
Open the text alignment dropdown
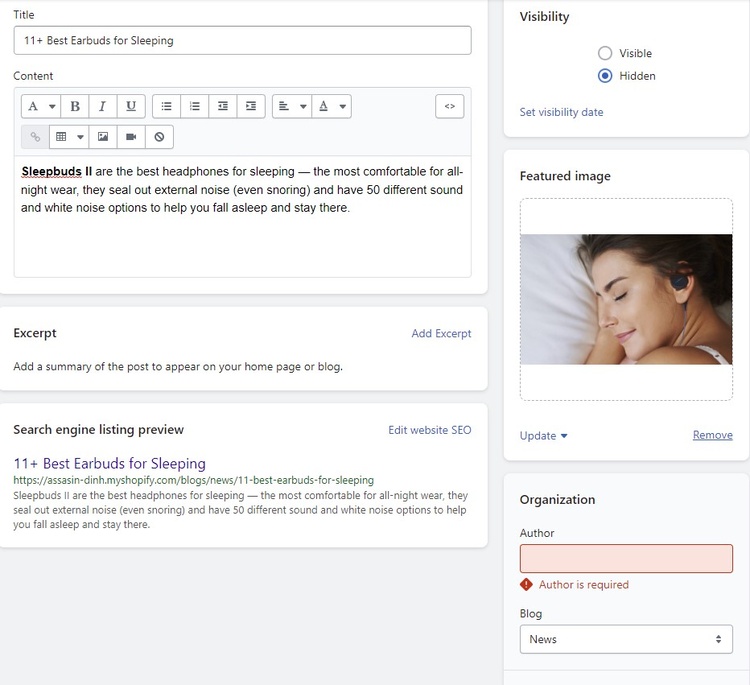click(291, 106)
